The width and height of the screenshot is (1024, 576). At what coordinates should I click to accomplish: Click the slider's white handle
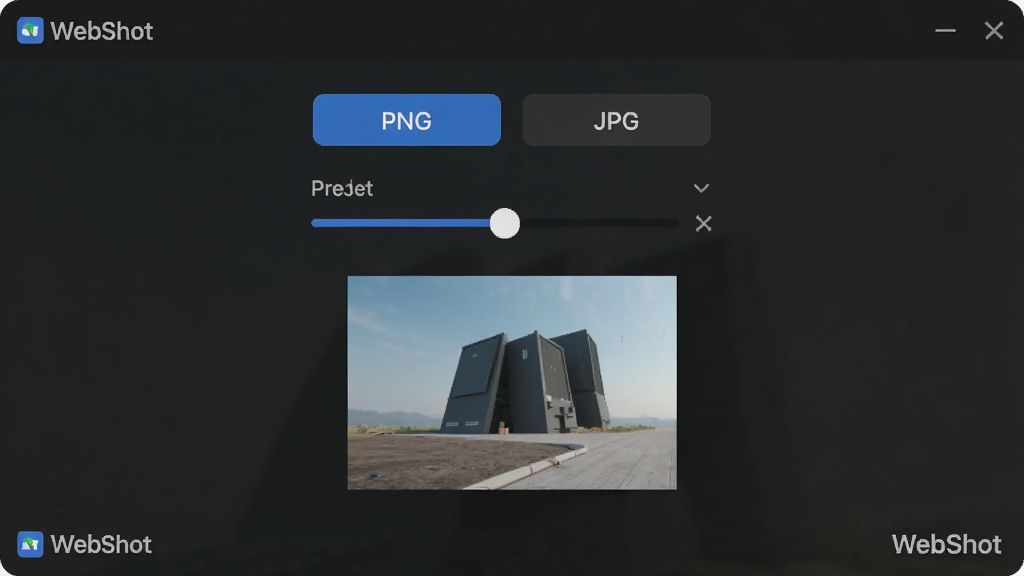pos(505,223)
